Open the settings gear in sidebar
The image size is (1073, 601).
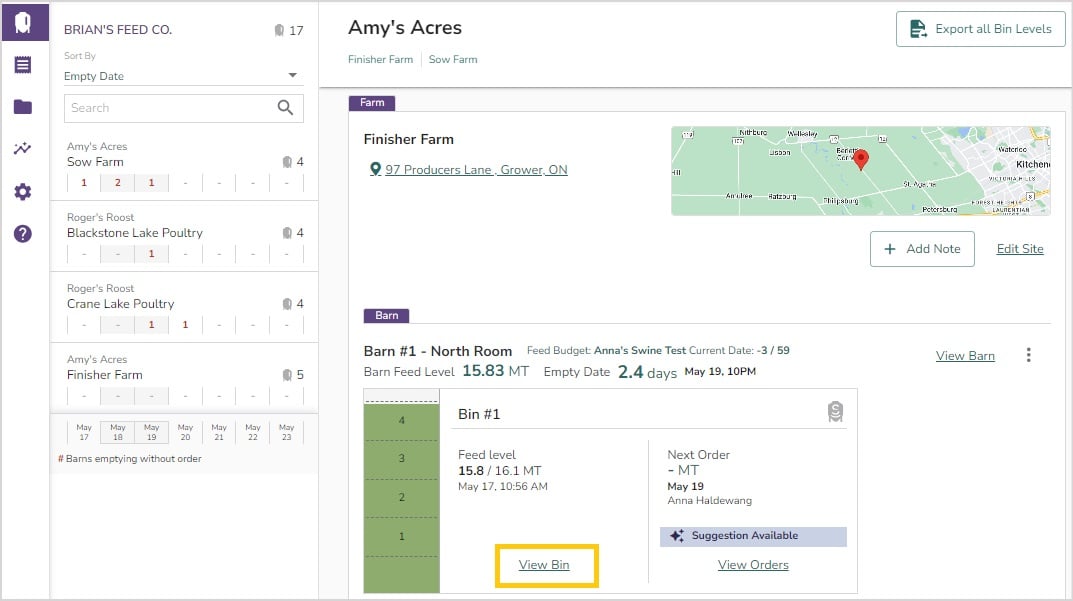coord(23,191)
